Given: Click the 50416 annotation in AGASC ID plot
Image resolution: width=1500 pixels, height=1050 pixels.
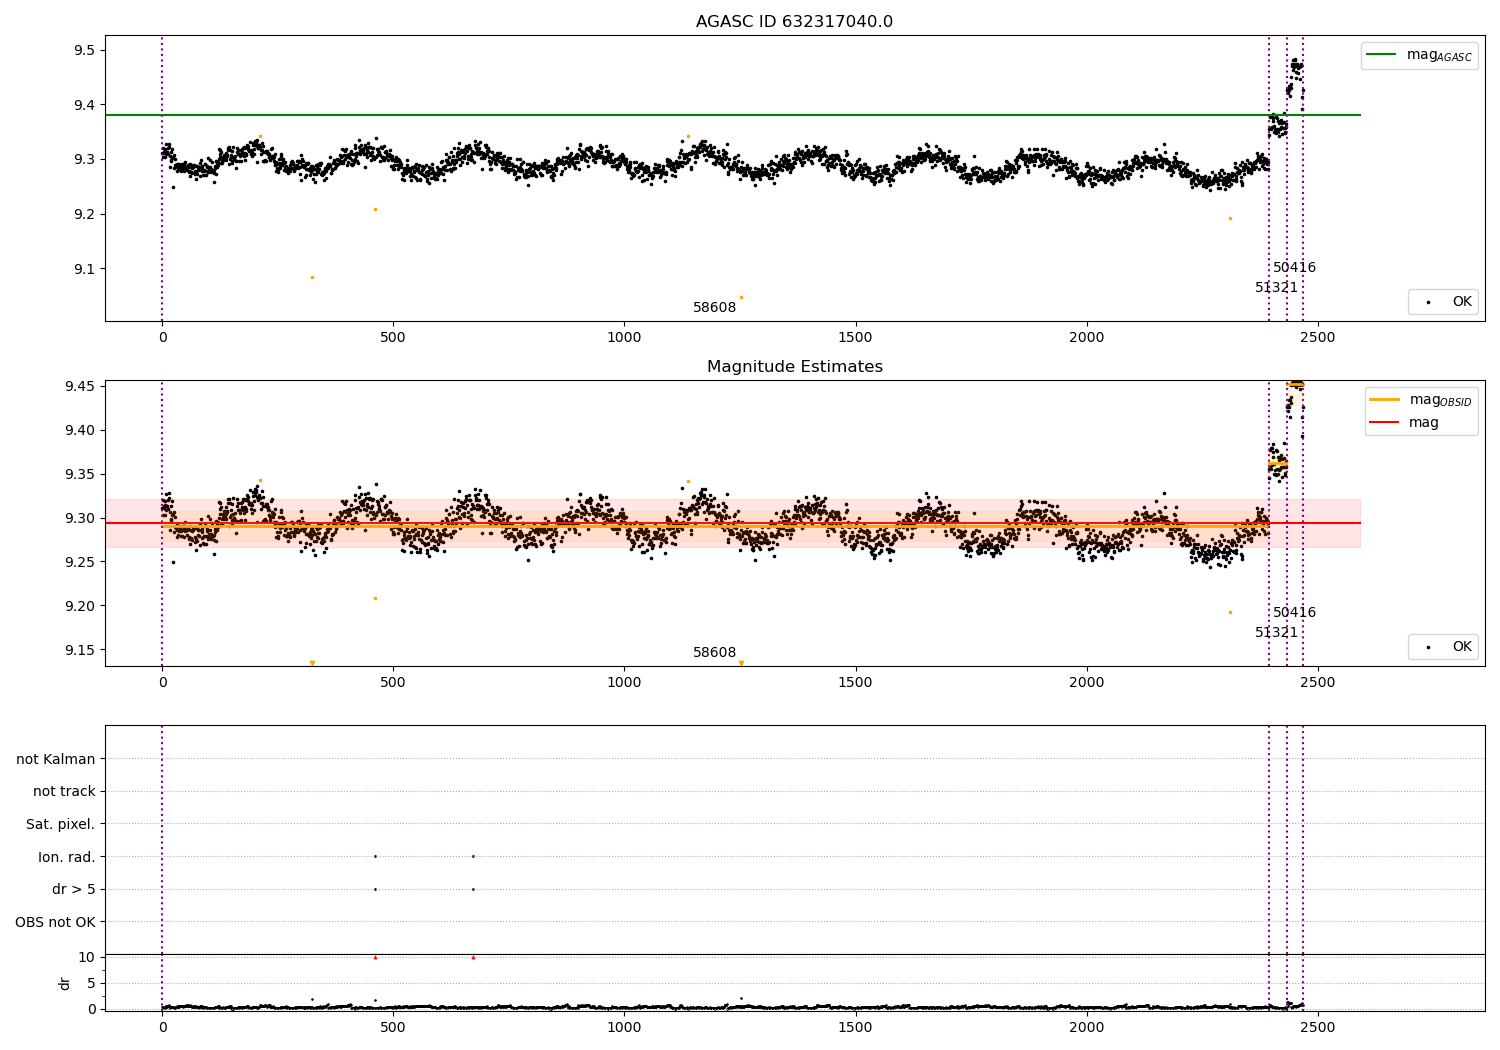Looking at the screenshot, I should pyautogui.click(x=1294, y=268).
